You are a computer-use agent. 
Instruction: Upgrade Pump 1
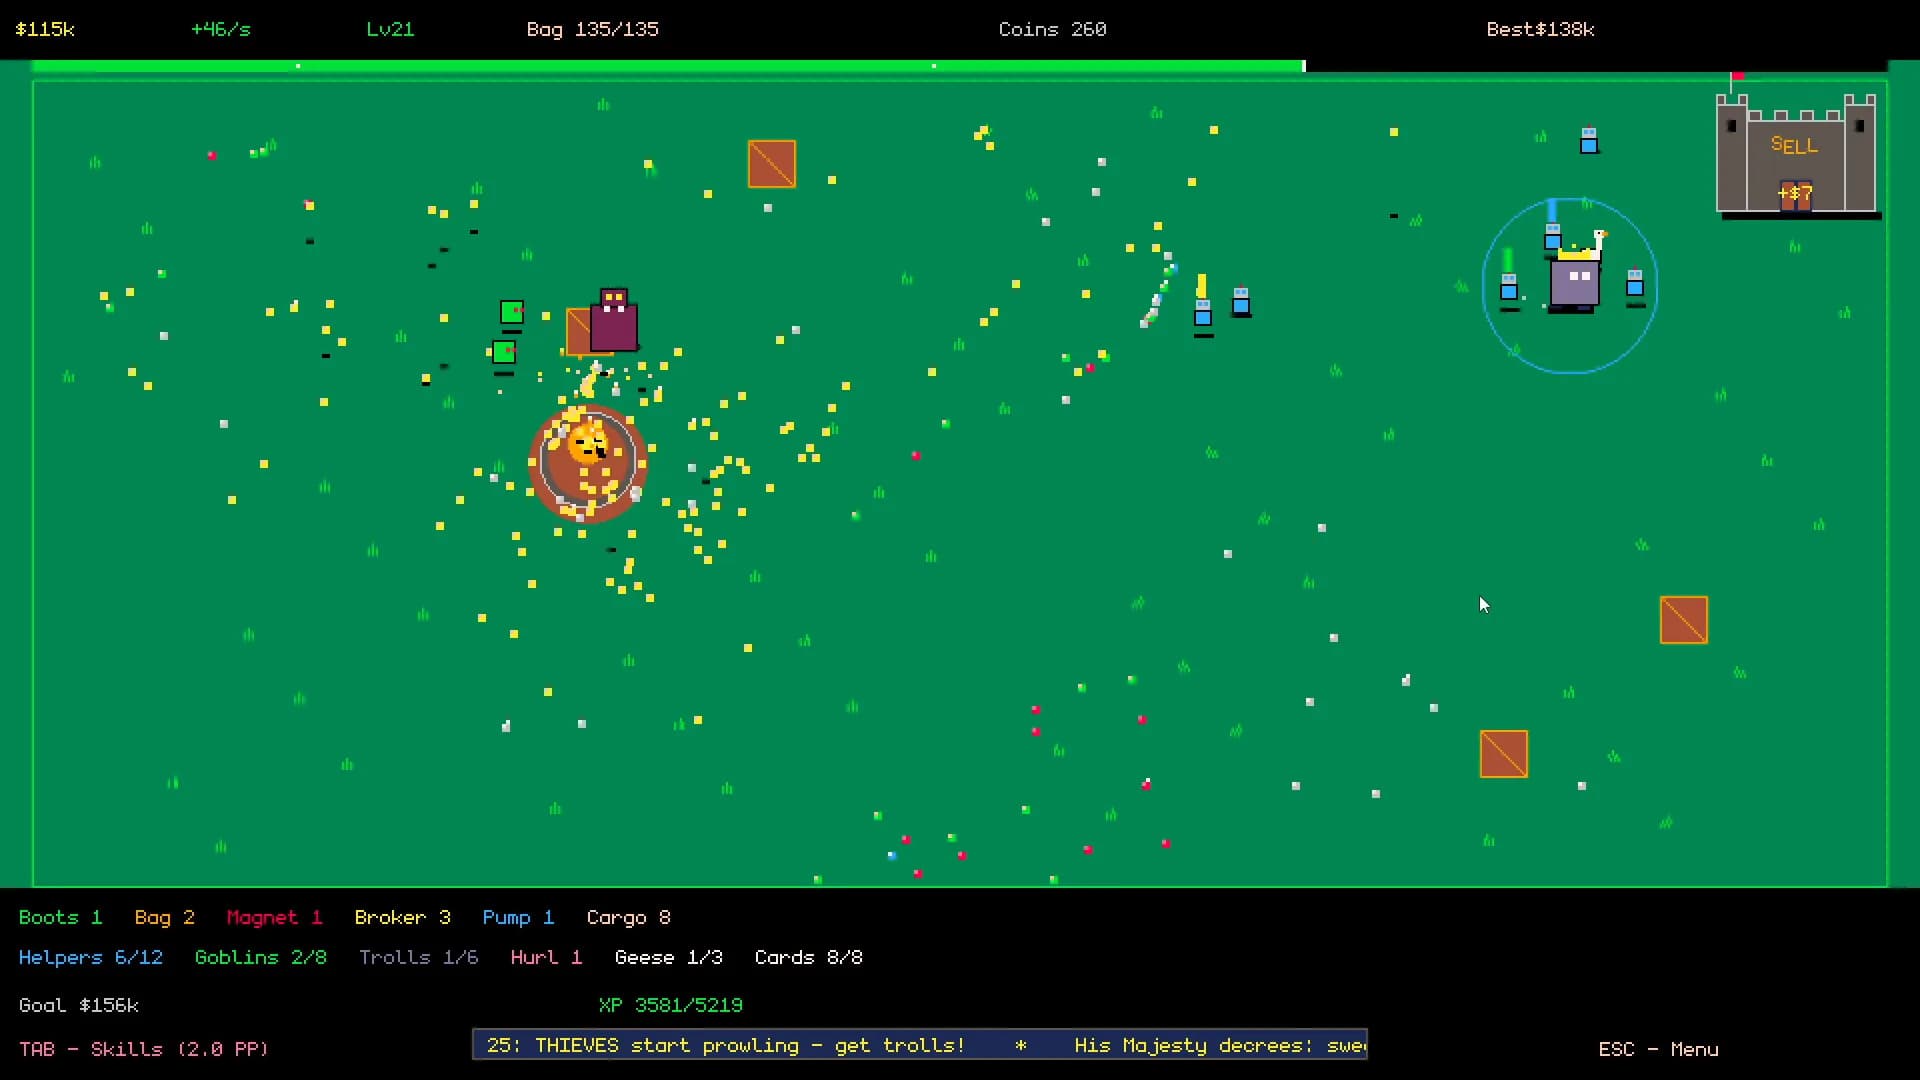coord(518,917)
